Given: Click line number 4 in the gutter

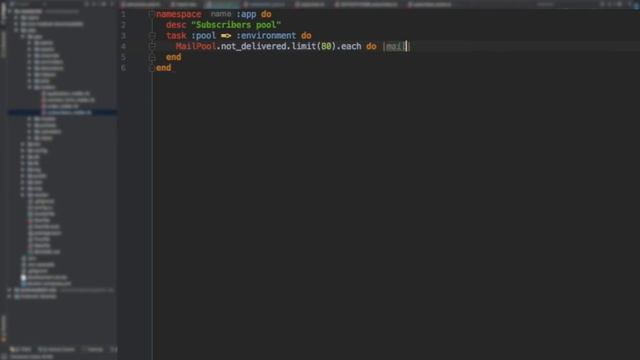Looking at the screenshot, I should pyautogui.click(x=123, y=46).
